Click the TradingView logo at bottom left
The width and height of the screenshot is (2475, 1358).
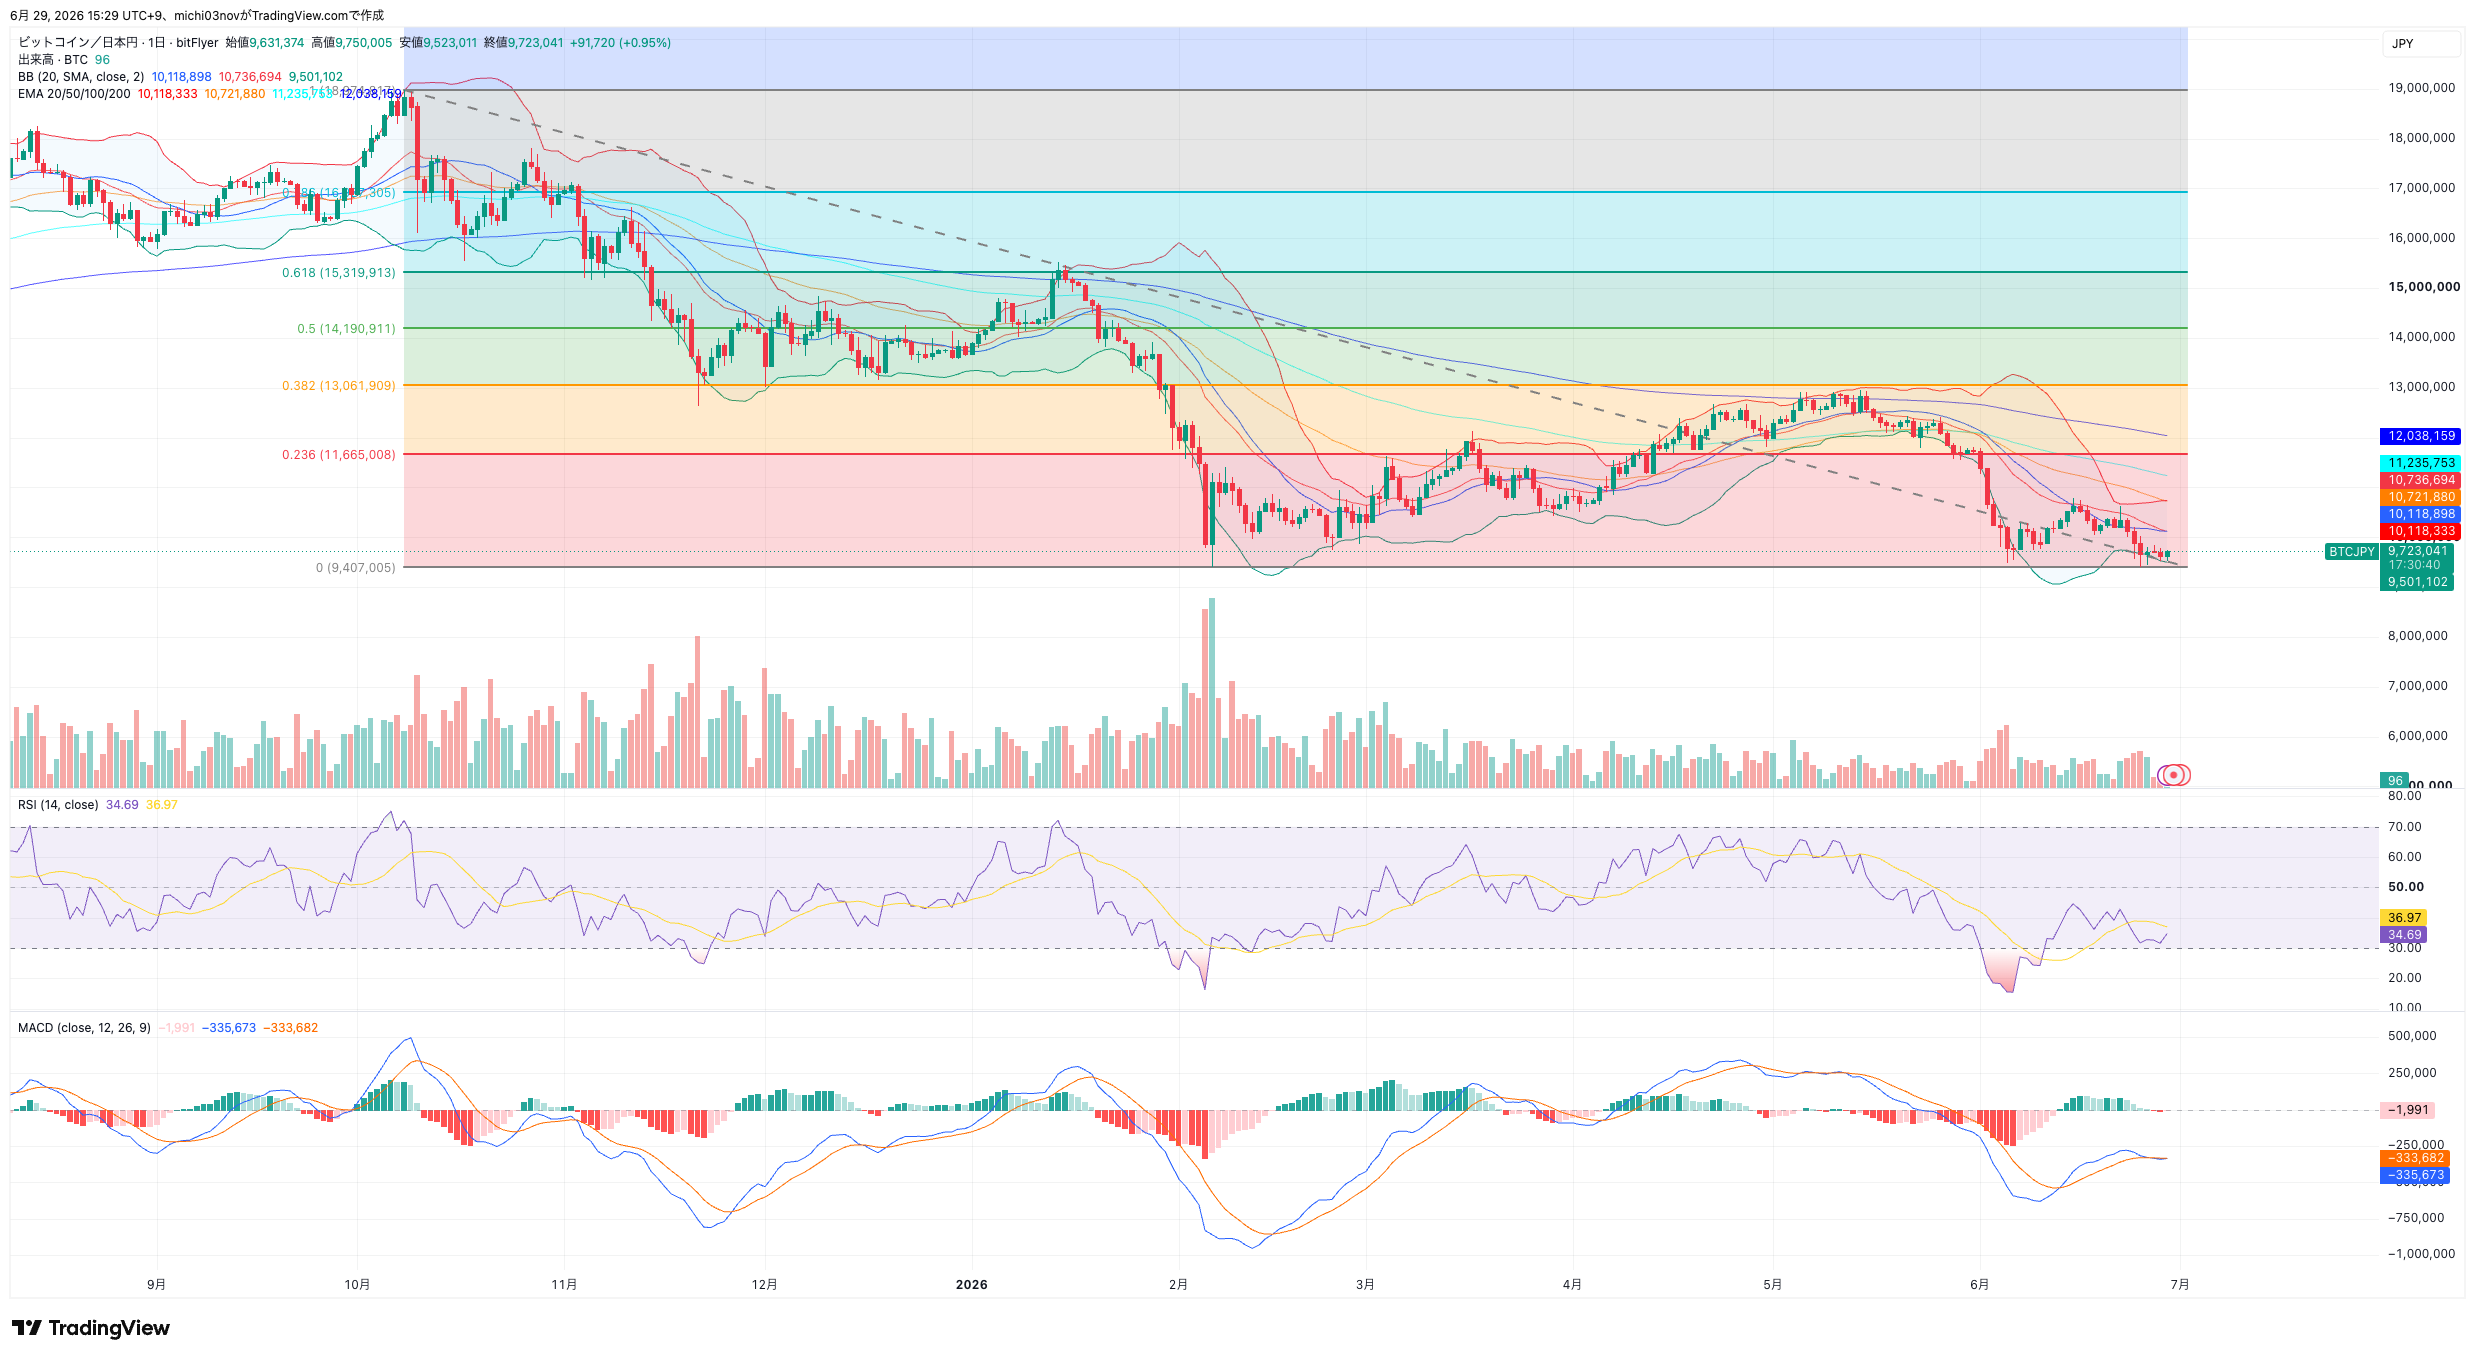click(91, 1328)
